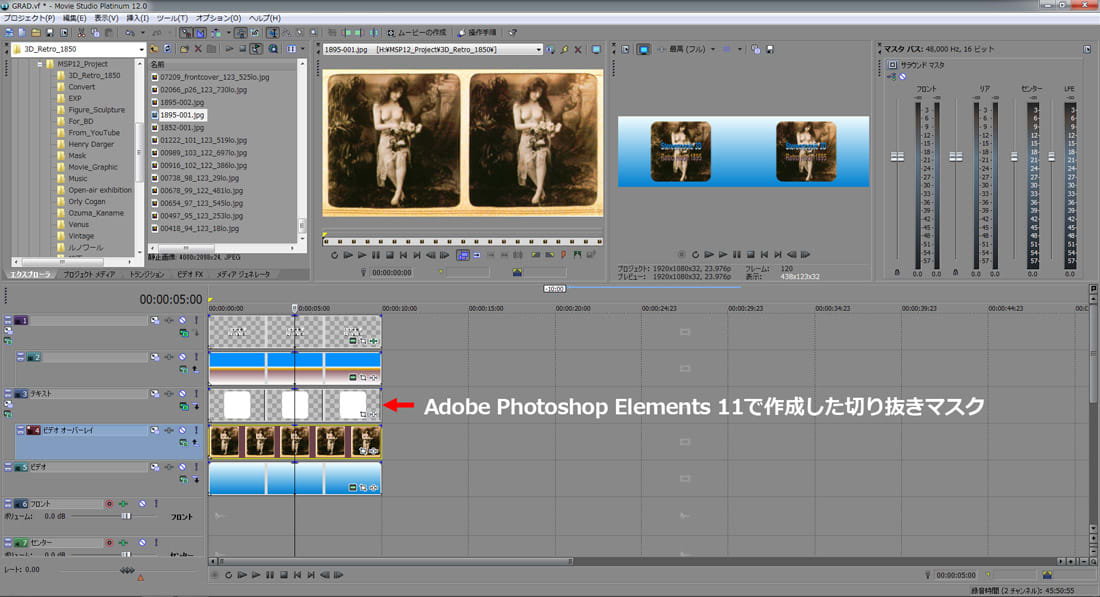Open the video preview external monitor icon
Image resolution: width=1100 pixels, height=597 pixels.
[x=643, y=50]
